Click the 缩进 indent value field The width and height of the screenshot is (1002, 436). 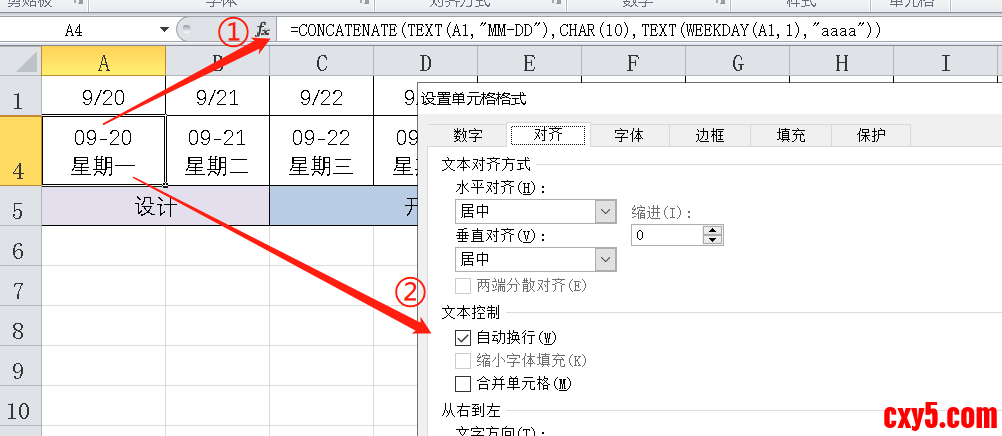(x=667, y=235)
